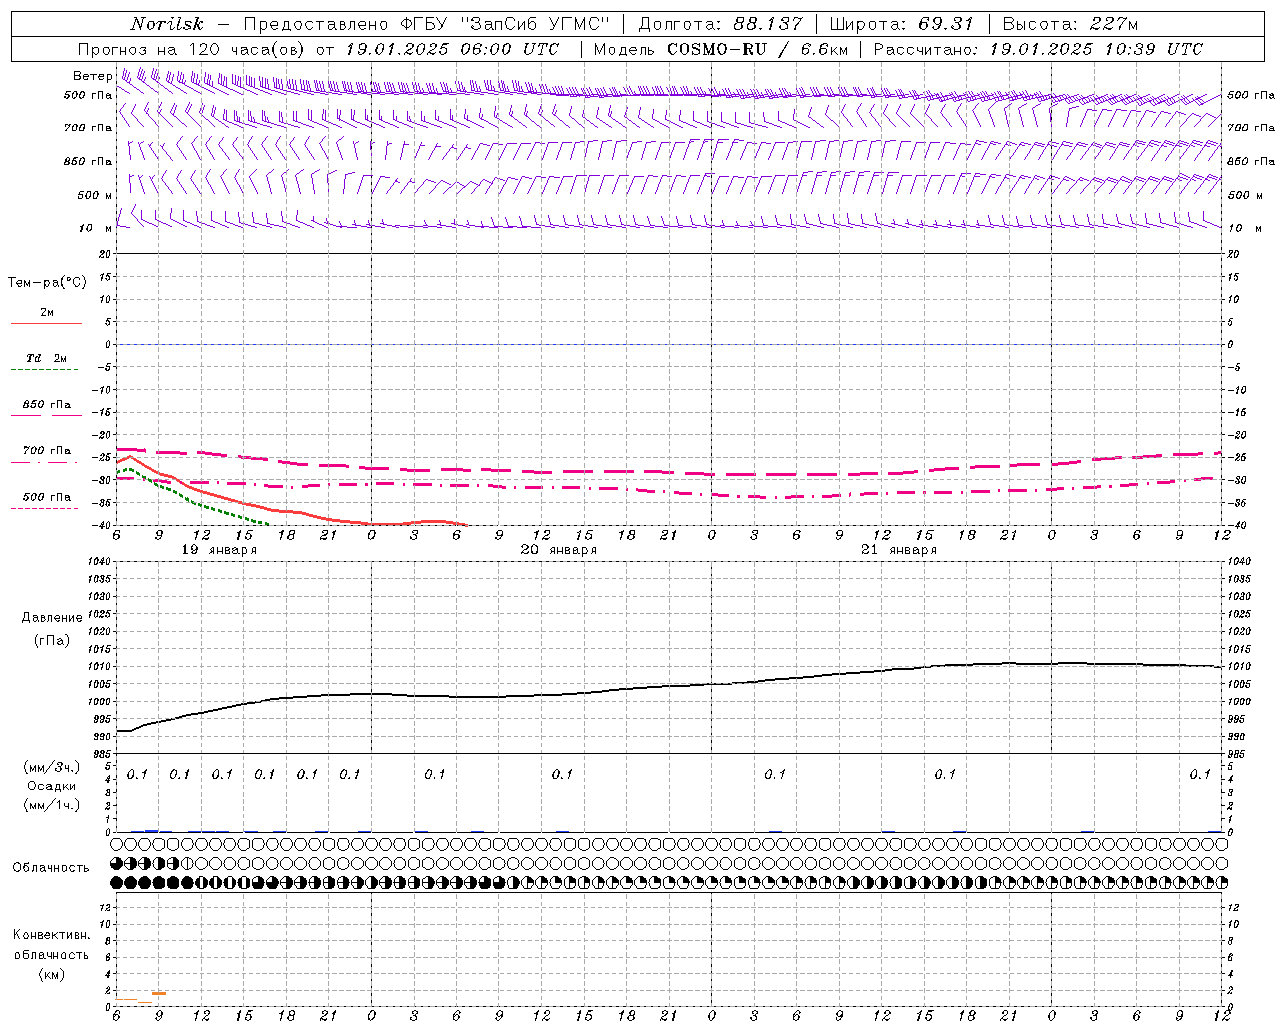1280x1024 pixels.
Task: Click the 'Облачность' cloud cover row label
Action: 51,867
